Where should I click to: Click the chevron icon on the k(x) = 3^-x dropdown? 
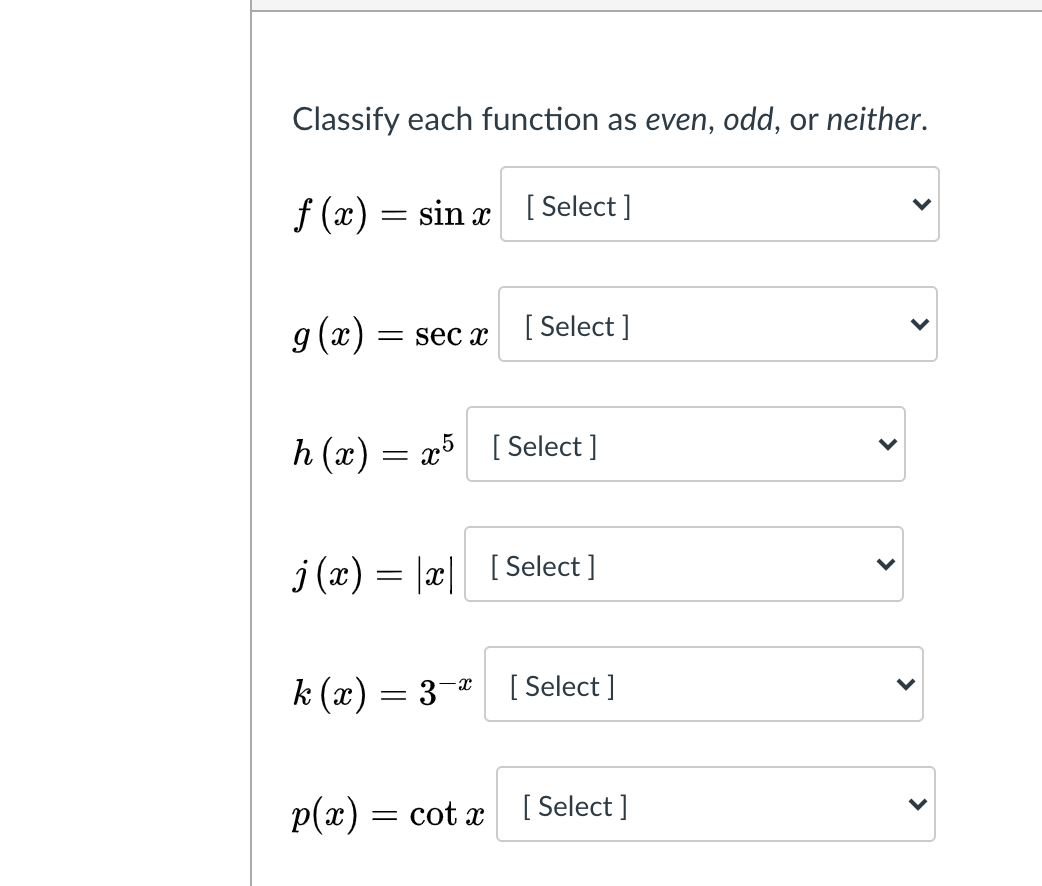point(905,684)
